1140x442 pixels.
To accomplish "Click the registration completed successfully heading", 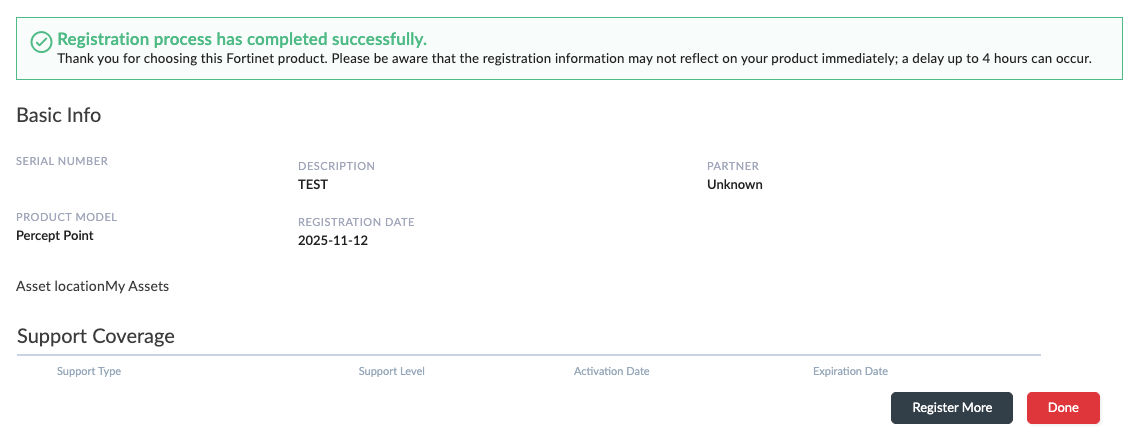I will (242, 40).
